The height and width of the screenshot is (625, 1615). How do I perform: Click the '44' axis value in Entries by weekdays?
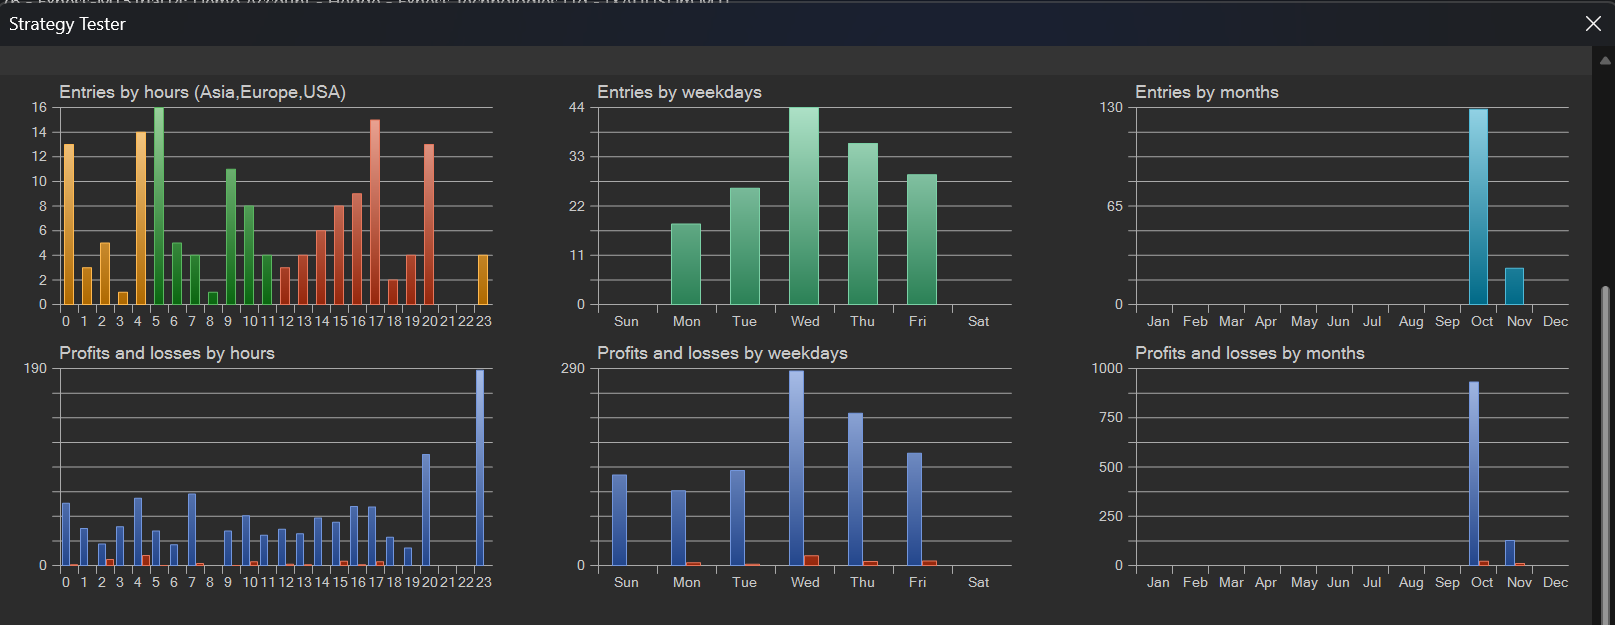(577, 107)
